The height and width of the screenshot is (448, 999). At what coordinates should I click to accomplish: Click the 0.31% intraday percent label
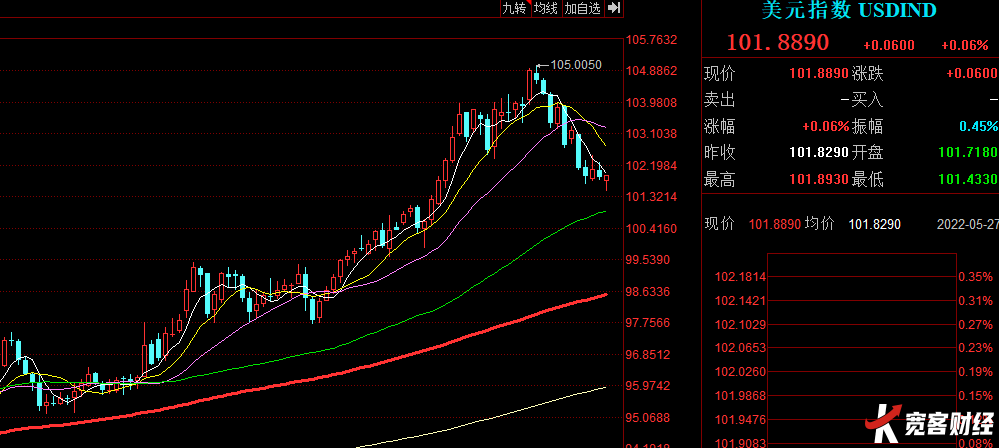(x=975, y=301)
